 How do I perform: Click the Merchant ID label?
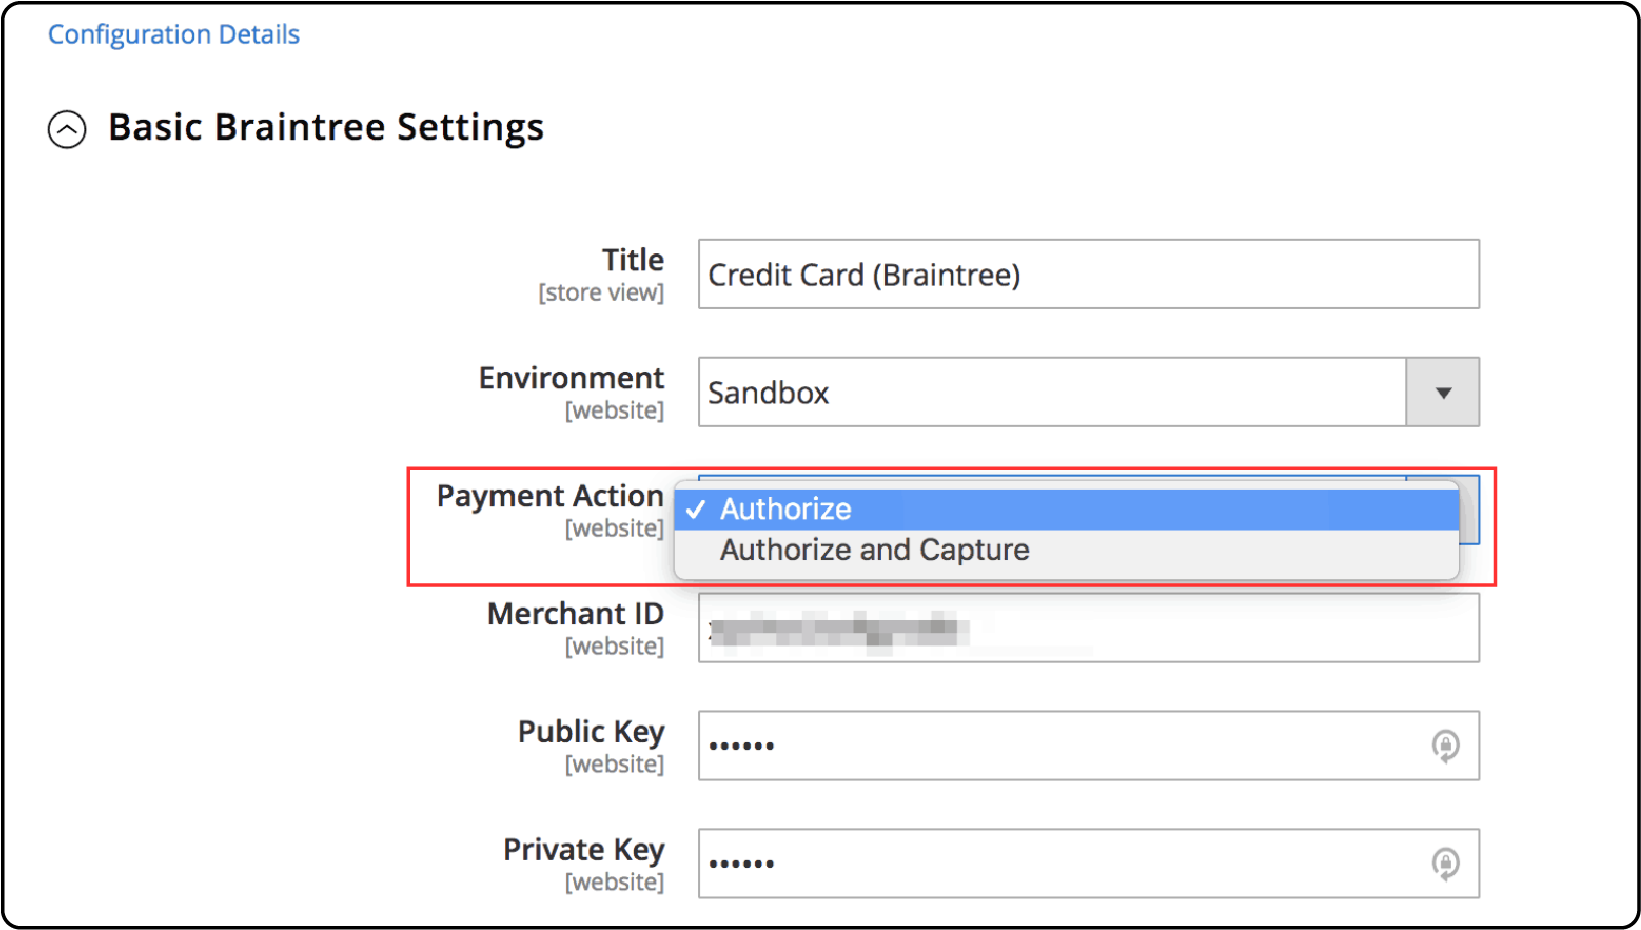click(x=575, y=613)
